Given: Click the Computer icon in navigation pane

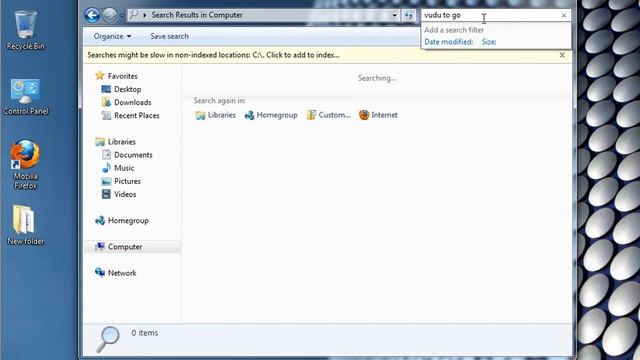Looking at the screenshot, I should [100, 247].
